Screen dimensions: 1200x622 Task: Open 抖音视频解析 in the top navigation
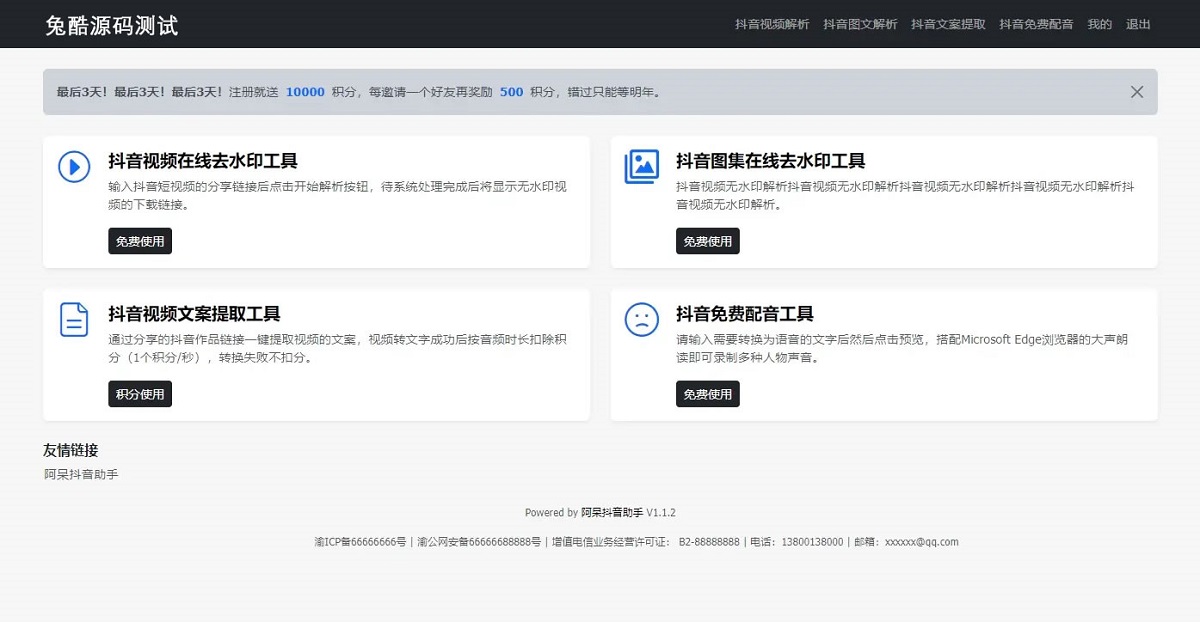(x=772, y=24)
